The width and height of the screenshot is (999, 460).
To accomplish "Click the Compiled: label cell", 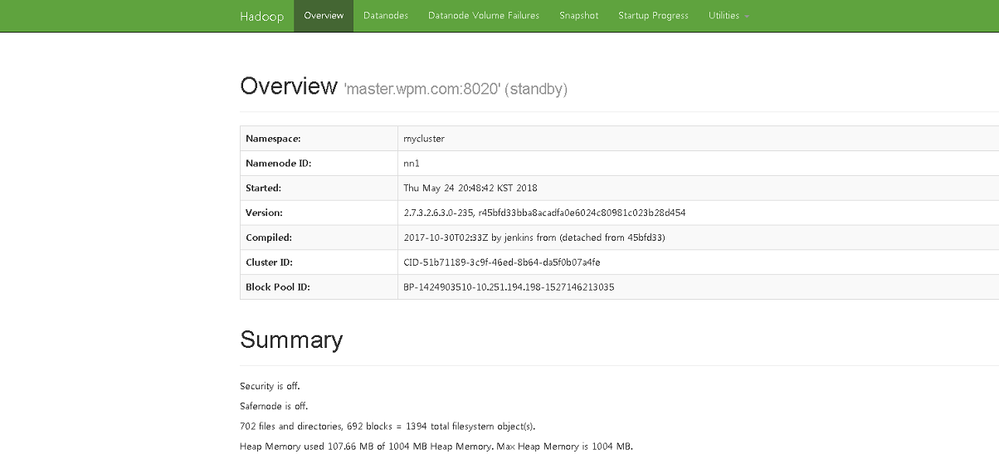I will [319, 238].
